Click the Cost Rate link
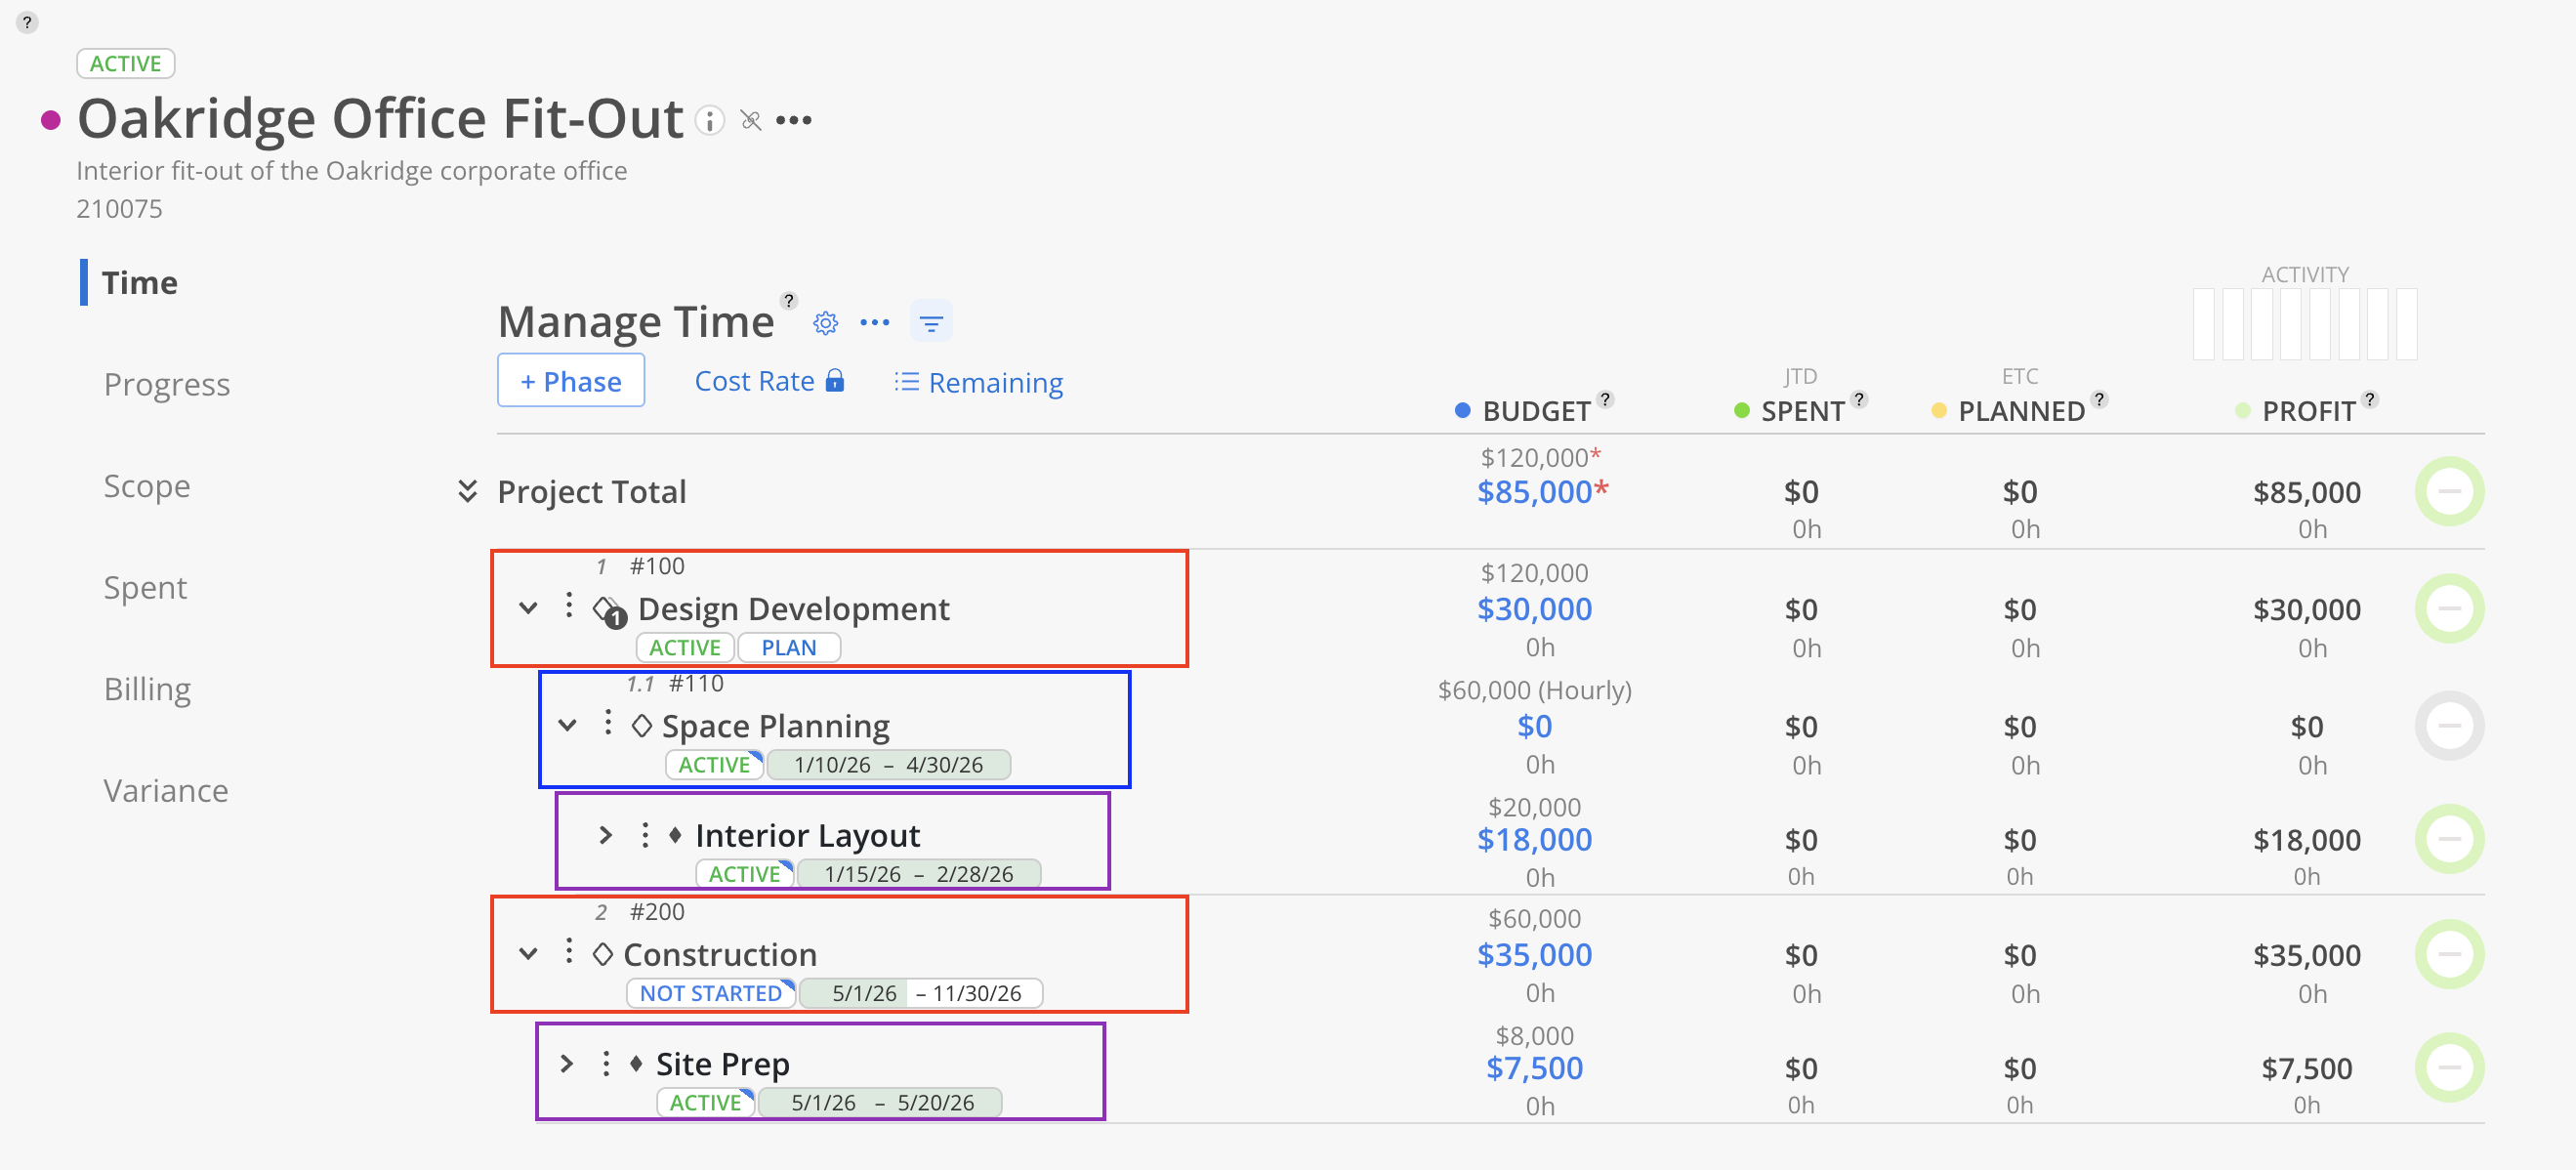 [754, 381]
